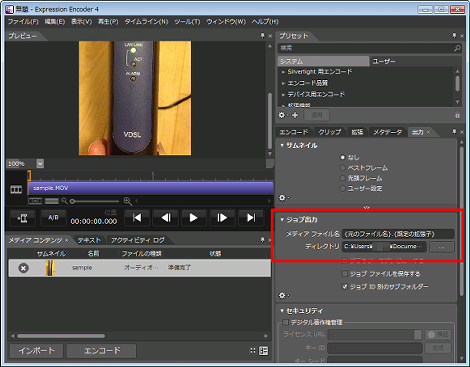The image size is (470, 367).
Task: Select the 先頭フレーム radio option
Action: point(342,178)
